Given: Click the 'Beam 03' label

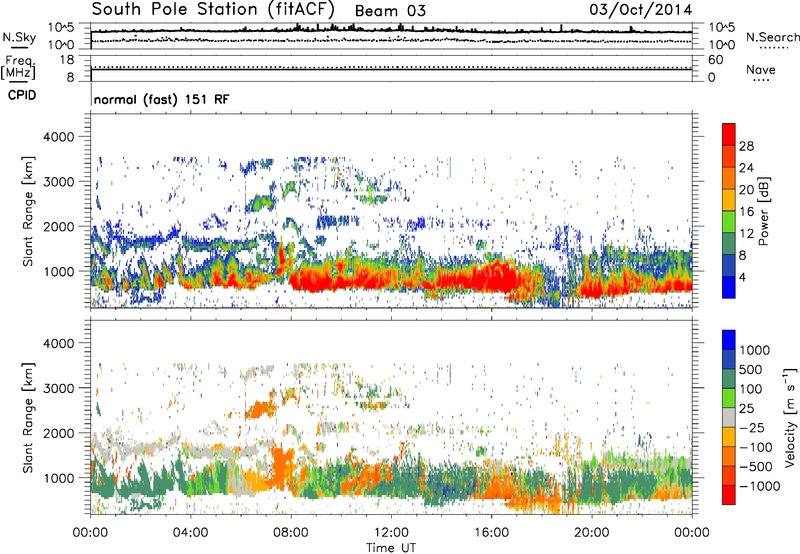Looking at the screenshot, I should coord(390,11).
